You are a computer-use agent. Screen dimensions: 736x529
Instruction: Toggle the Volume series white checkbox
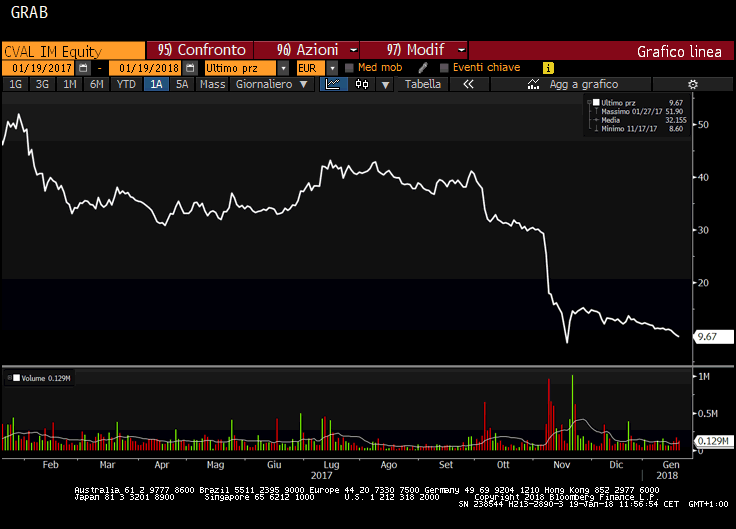16,378
